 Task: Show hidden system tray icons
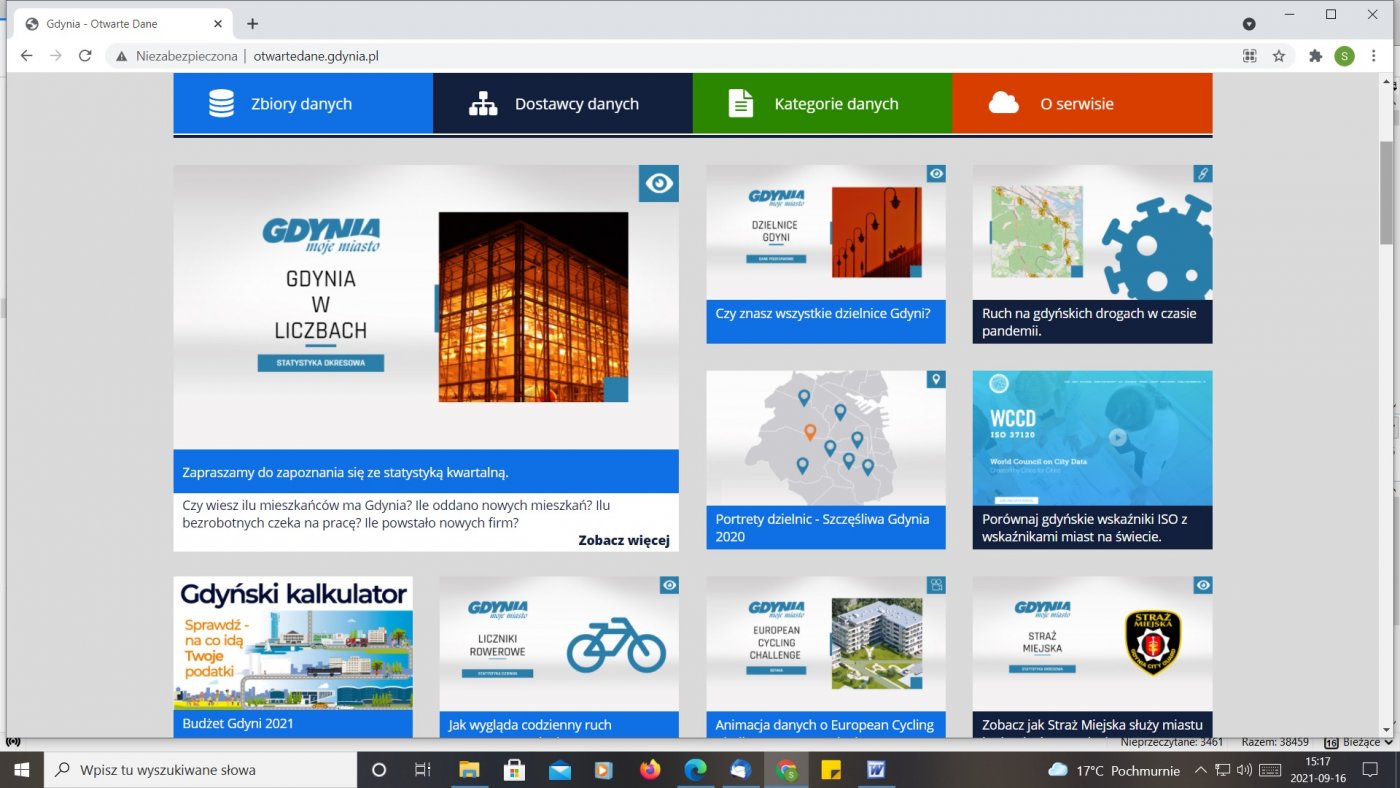click(1201, 770)
